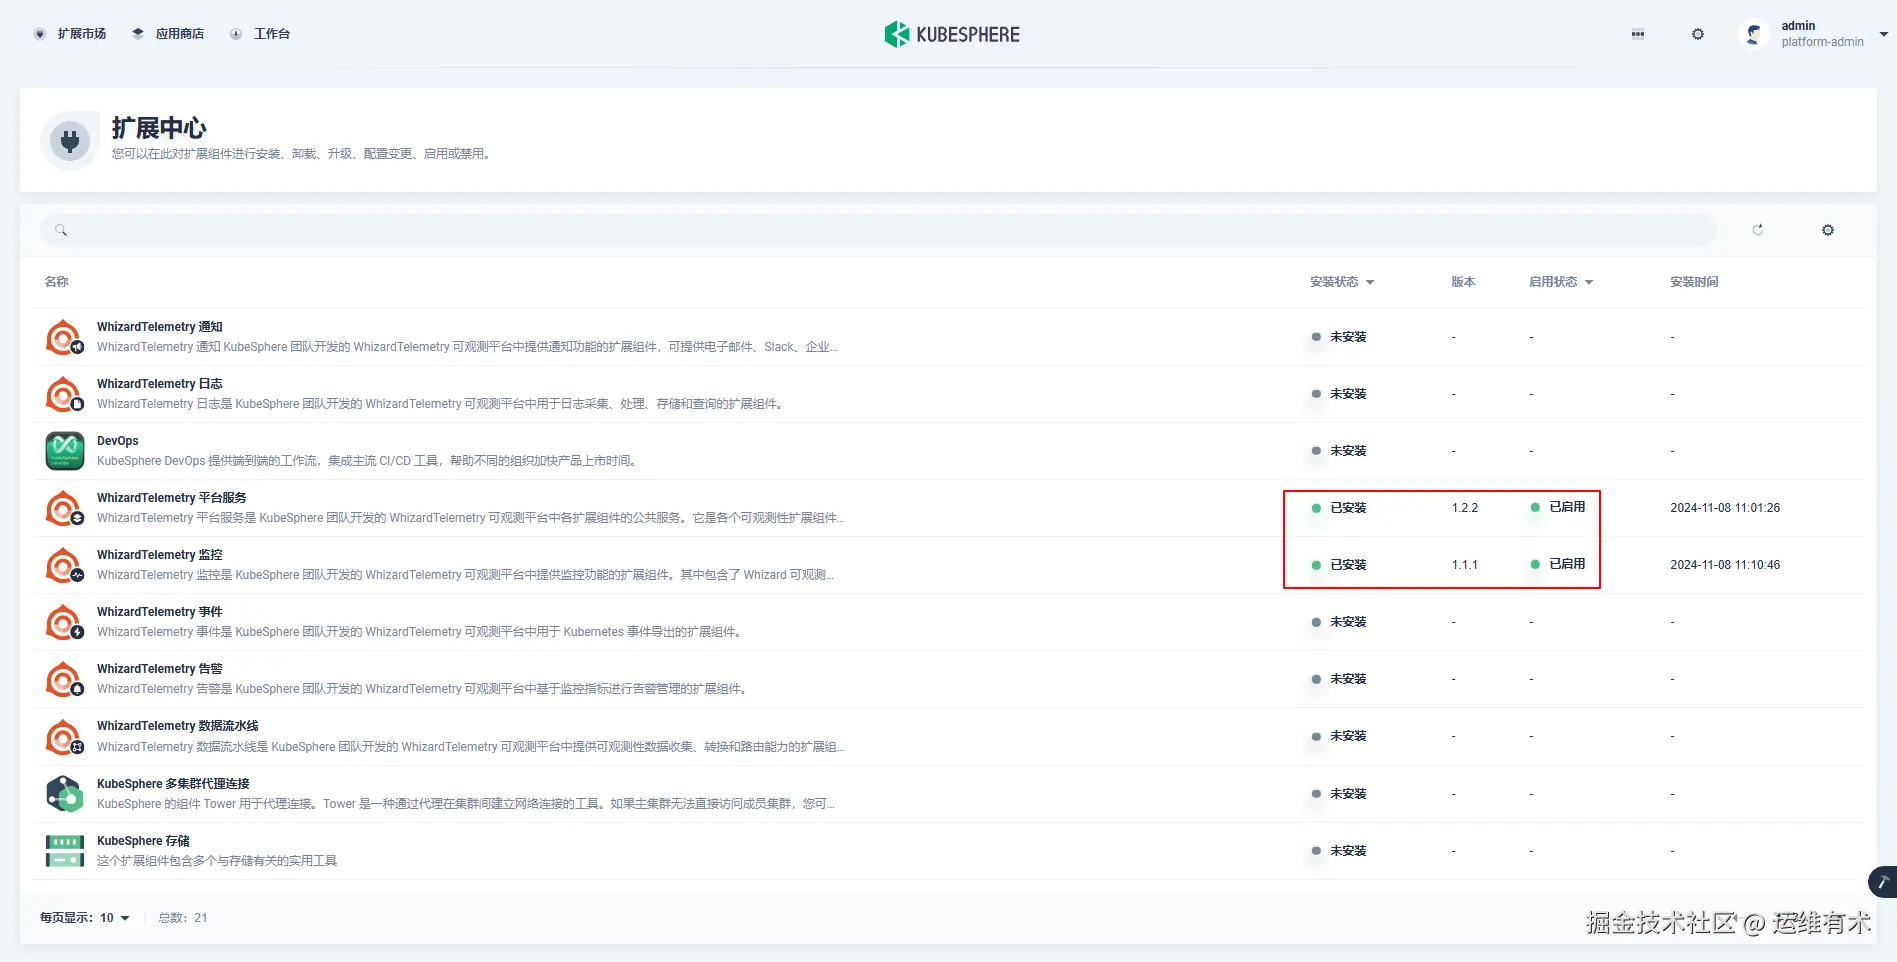This screenshot has width=1897, height=962.
Task: Click 未安装 status in 数据流水线 row
Action: (1339, 736)
